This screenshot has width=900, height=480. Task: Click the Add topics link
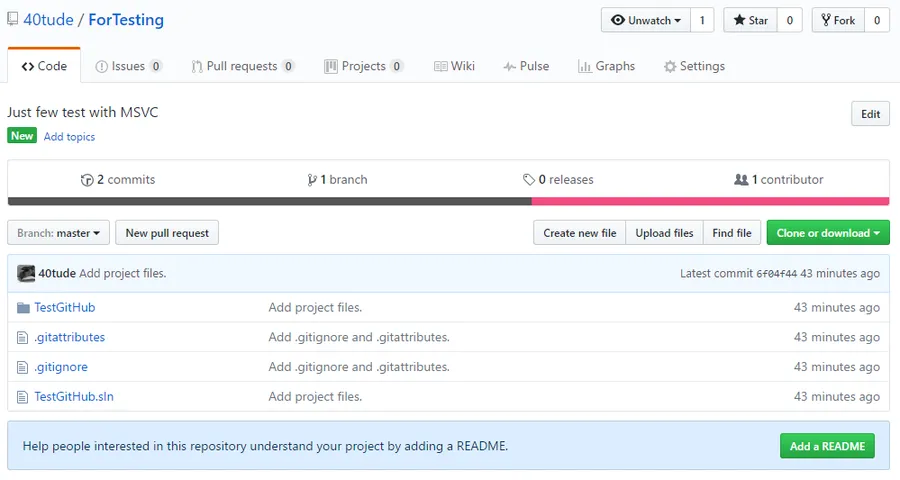coord(69,137)
